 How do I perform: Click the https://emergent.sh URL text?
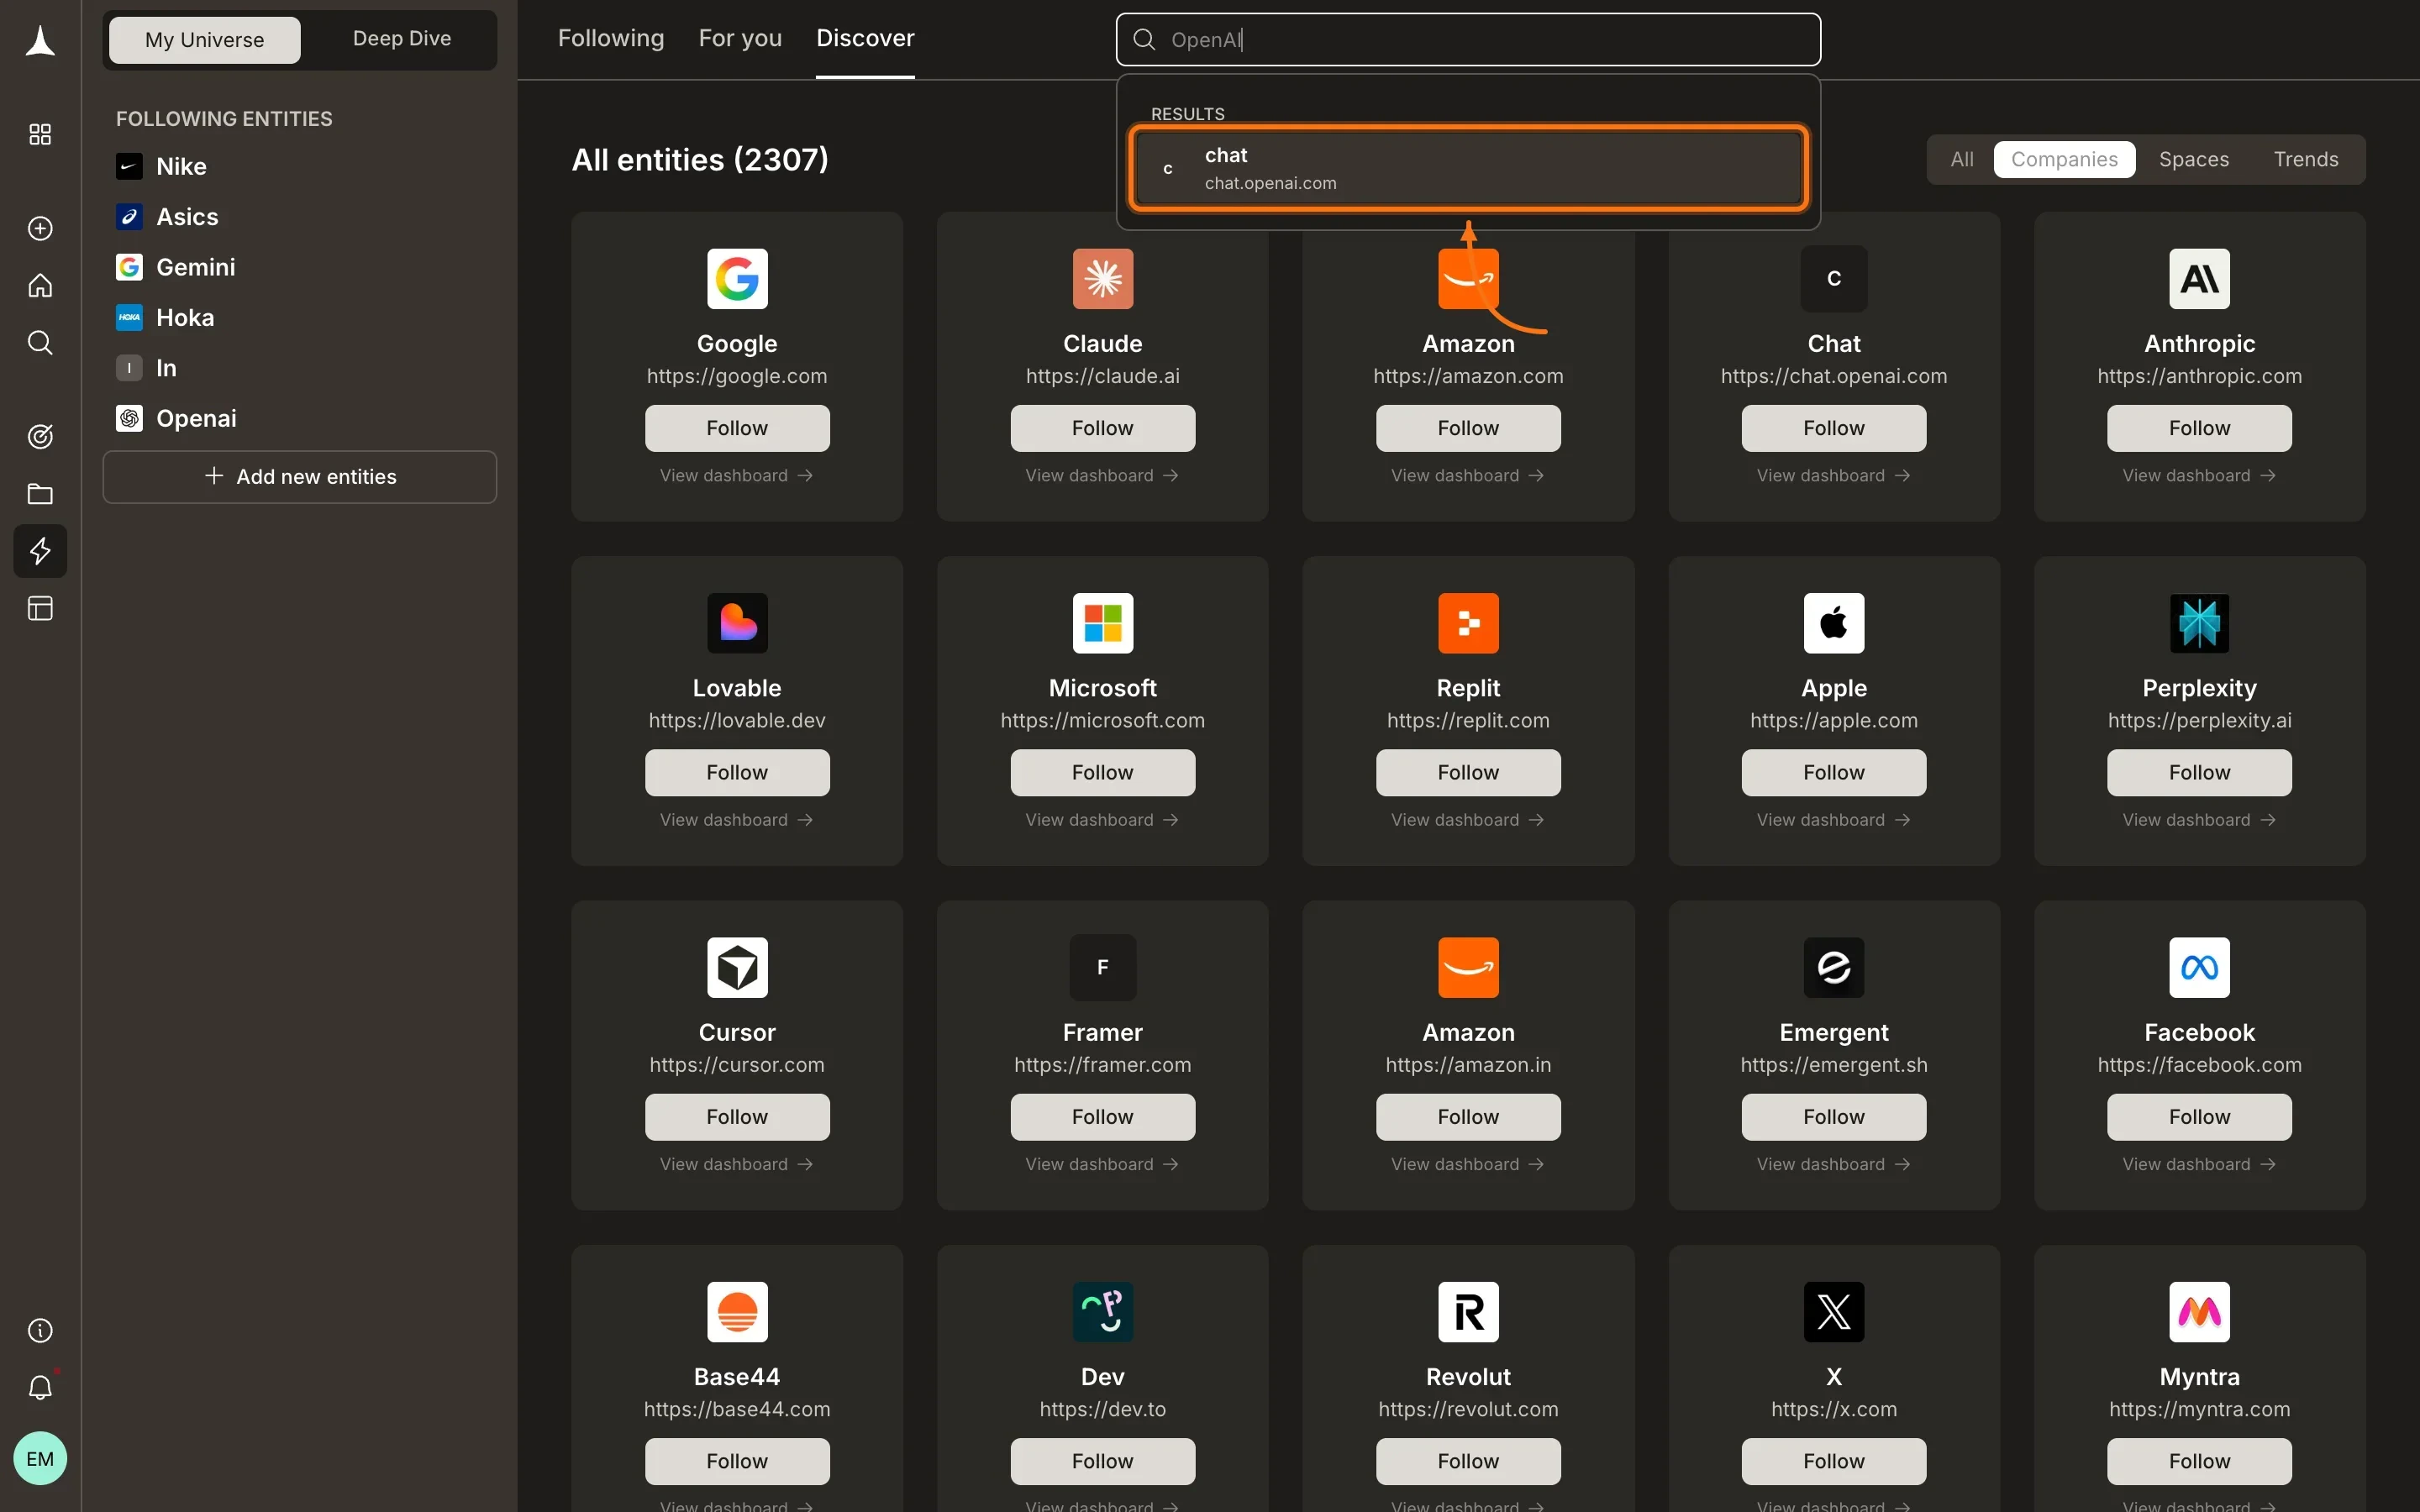[x=1834, y=1064]
